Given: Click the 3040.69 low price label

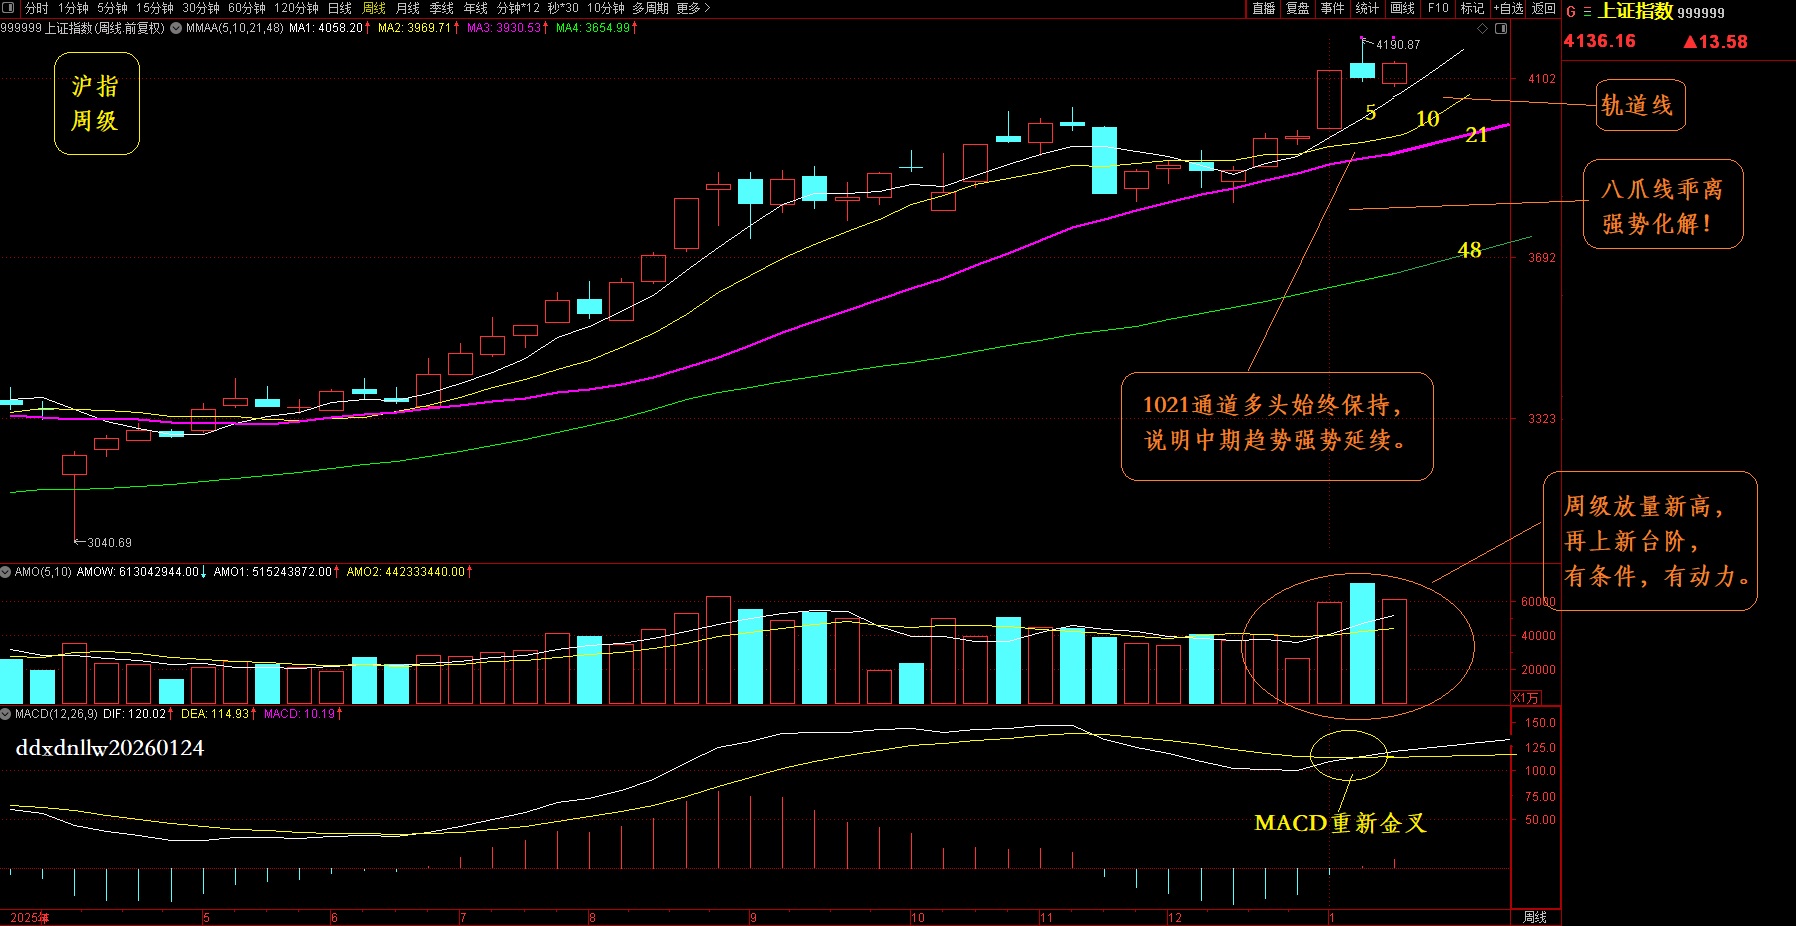Looking at the screenshot, I should [x=110, y=543].
